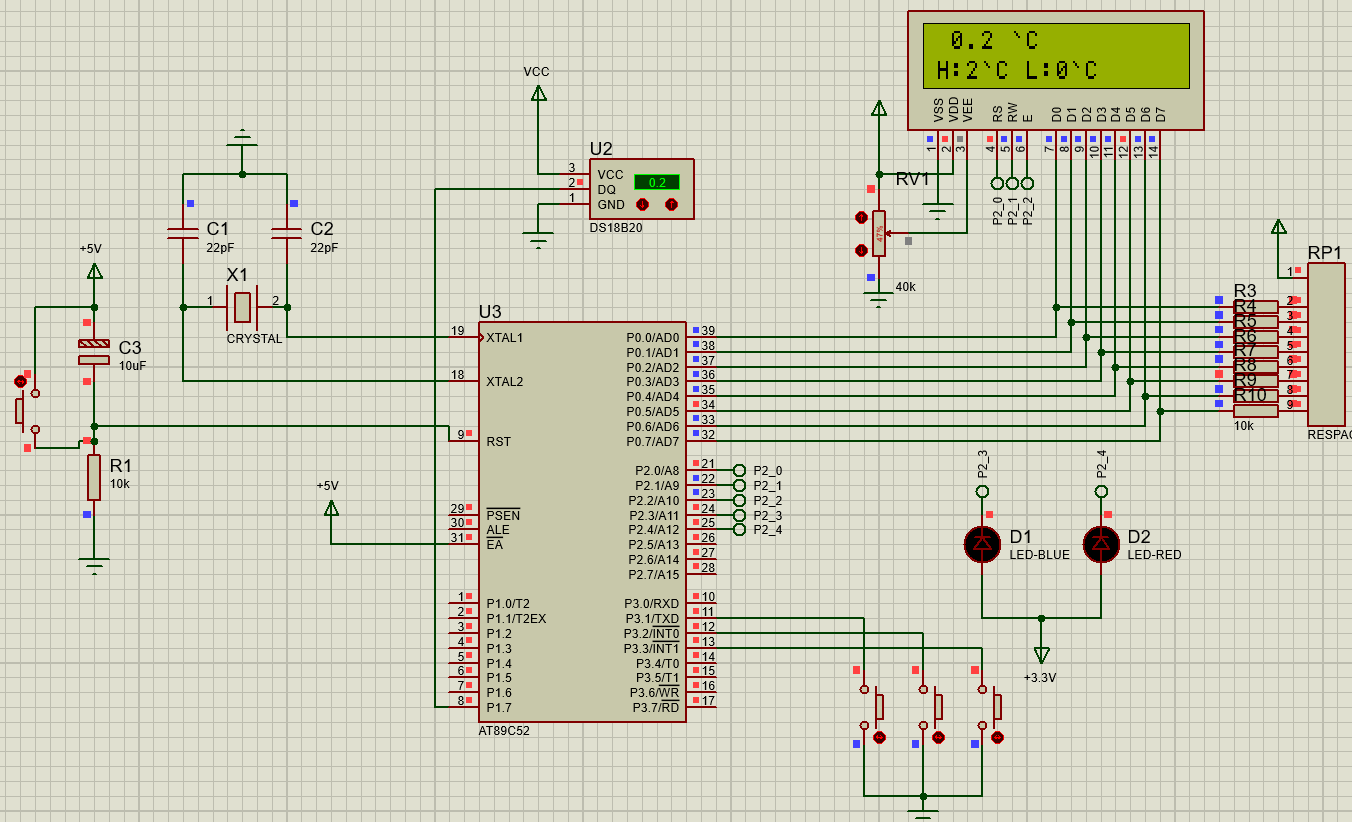The image size is (1352, 822).
Task: Select the P2_0 terminal at MCU pin 21
Action: coord(740,470)
